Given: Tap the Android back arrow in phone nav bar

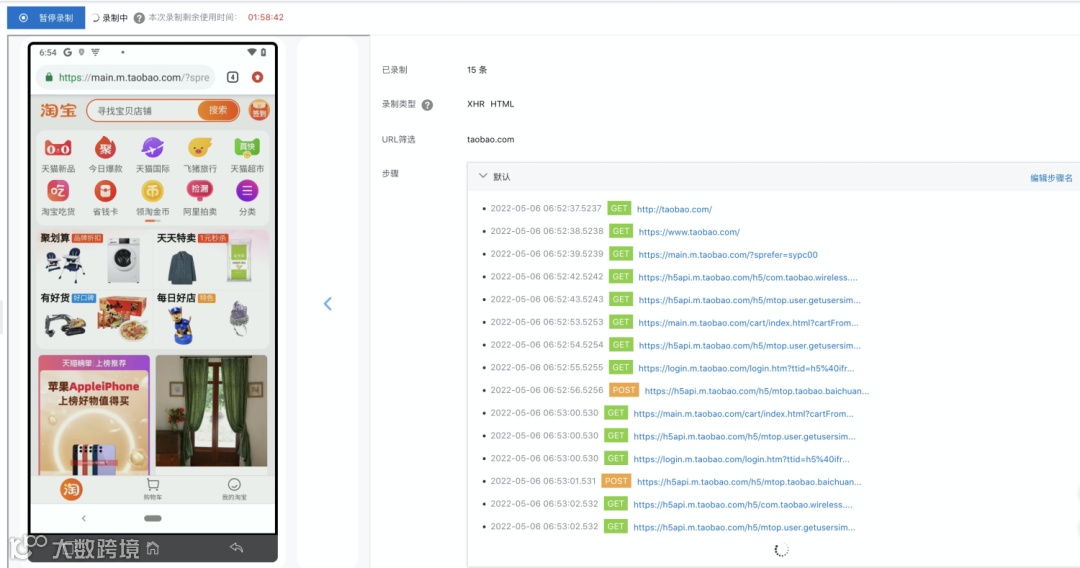Looking at the screenshot, I should tap(83, 518).
